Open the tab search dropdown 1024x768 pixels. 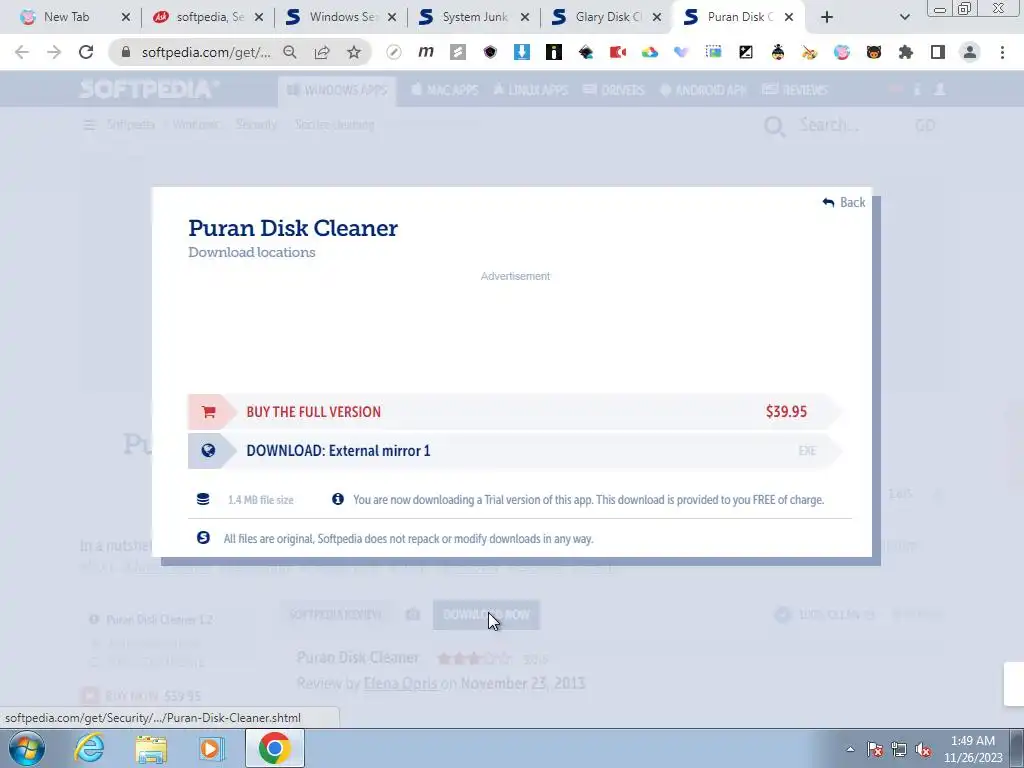click(904, 17)
